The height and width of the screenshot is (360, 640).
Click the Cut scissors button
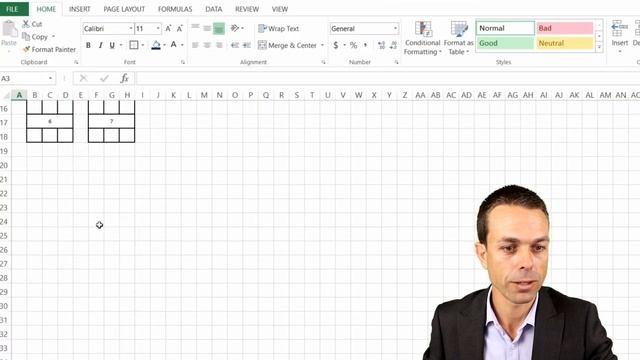pos(32,24)
